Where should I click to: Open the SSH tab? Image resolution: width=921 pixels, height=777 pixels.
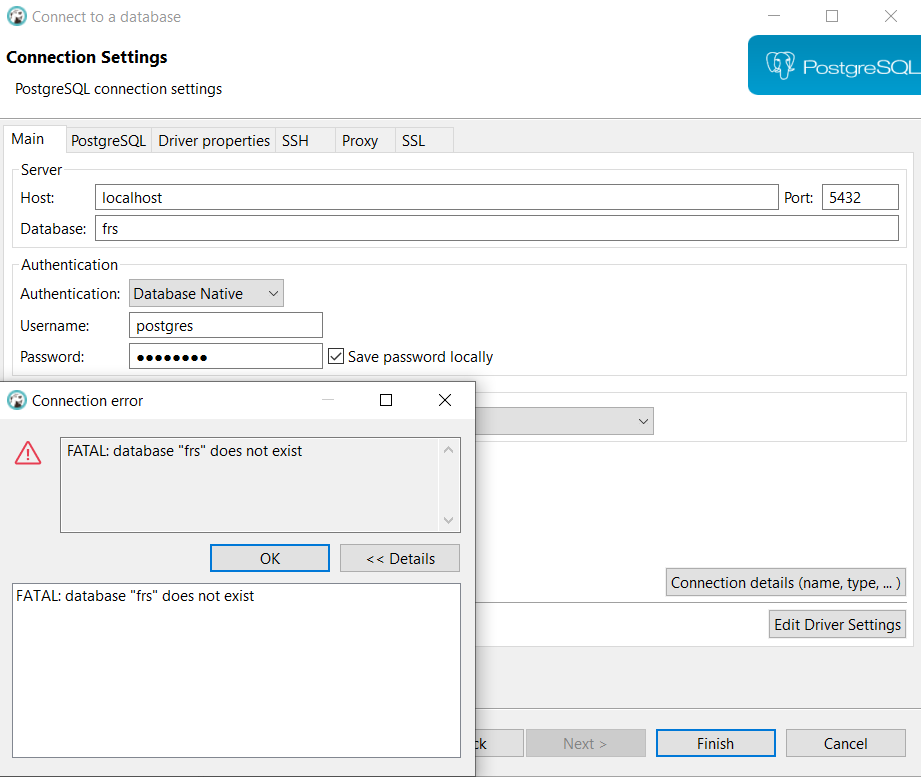click(x=294, y=140)
